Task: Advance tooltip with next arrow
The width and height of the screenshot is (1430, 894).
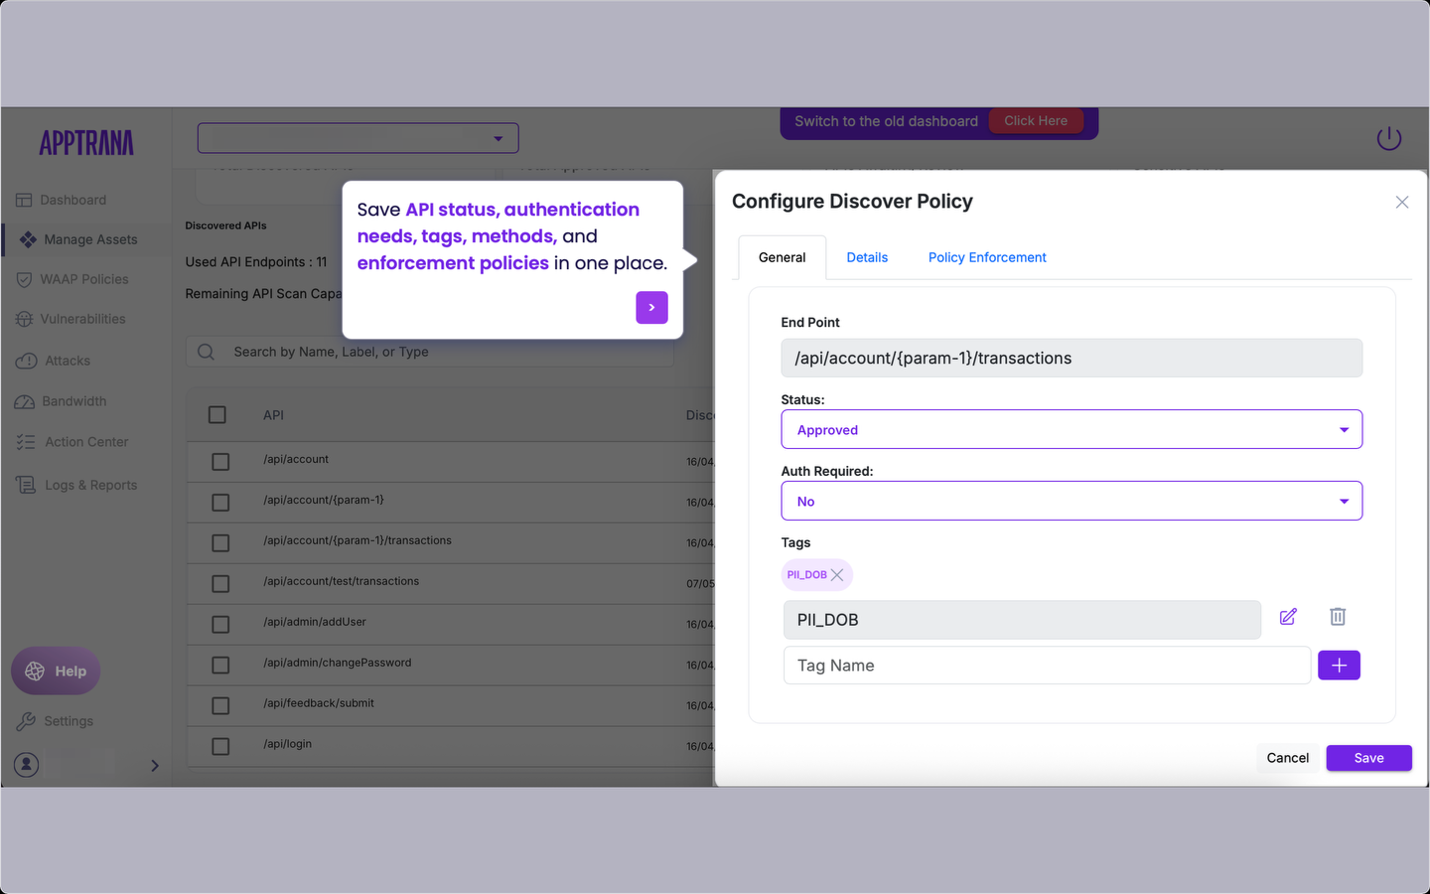Action: 652,308
